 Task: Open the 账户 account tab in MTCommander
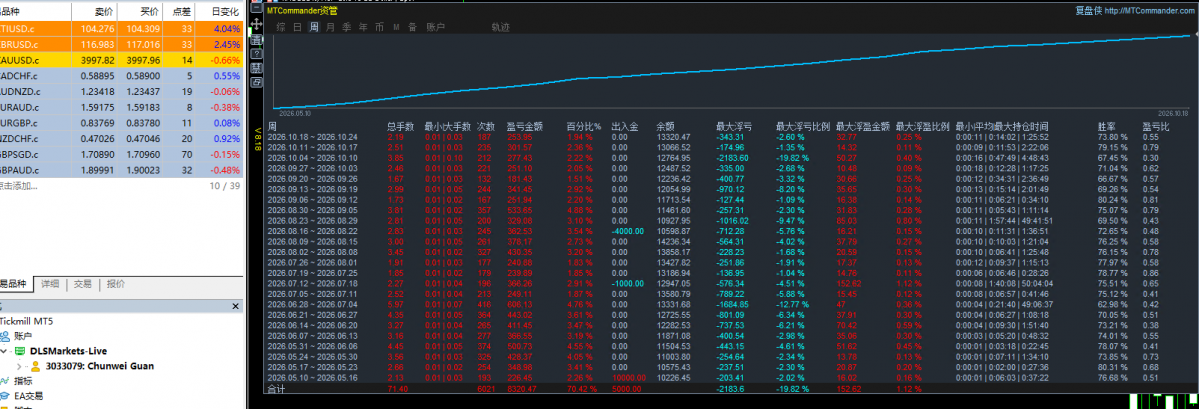coord(435,27)
